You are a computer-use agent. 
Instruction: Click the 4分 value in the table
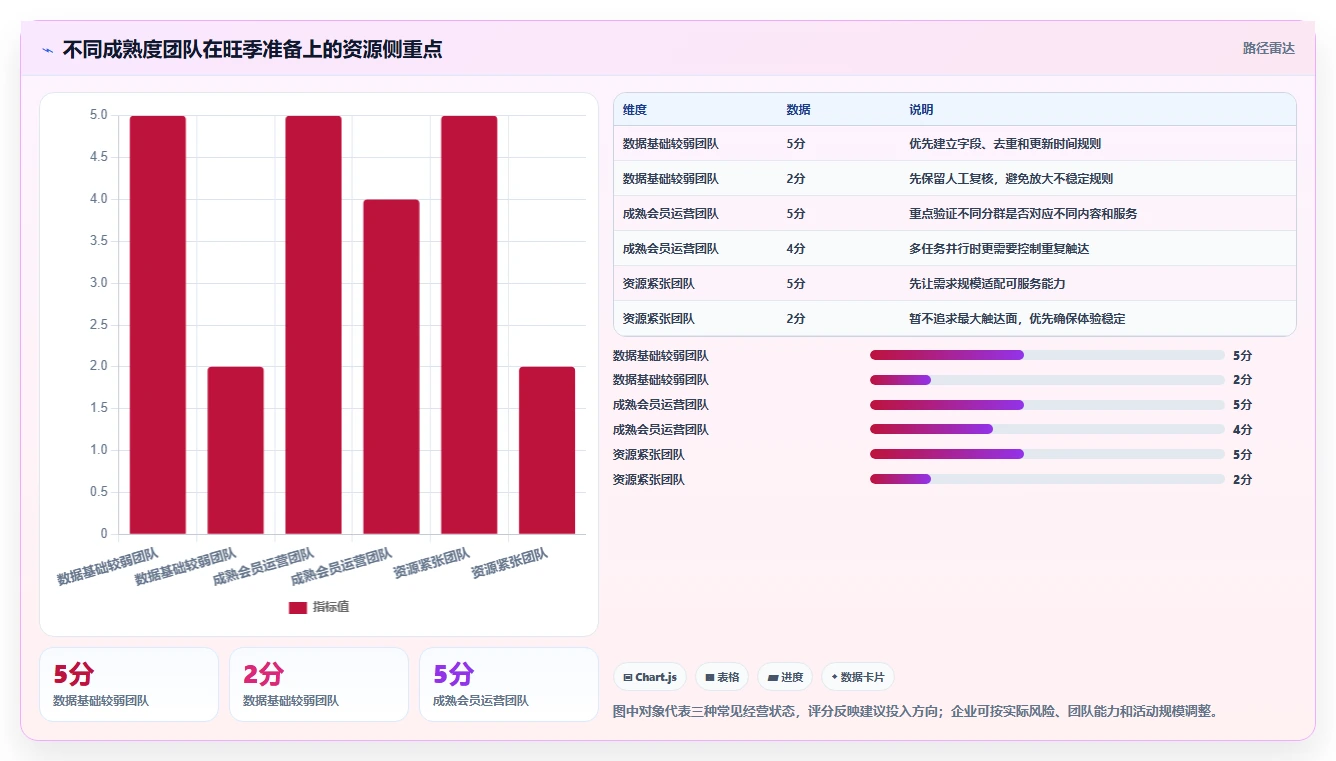tap(796, 249)
